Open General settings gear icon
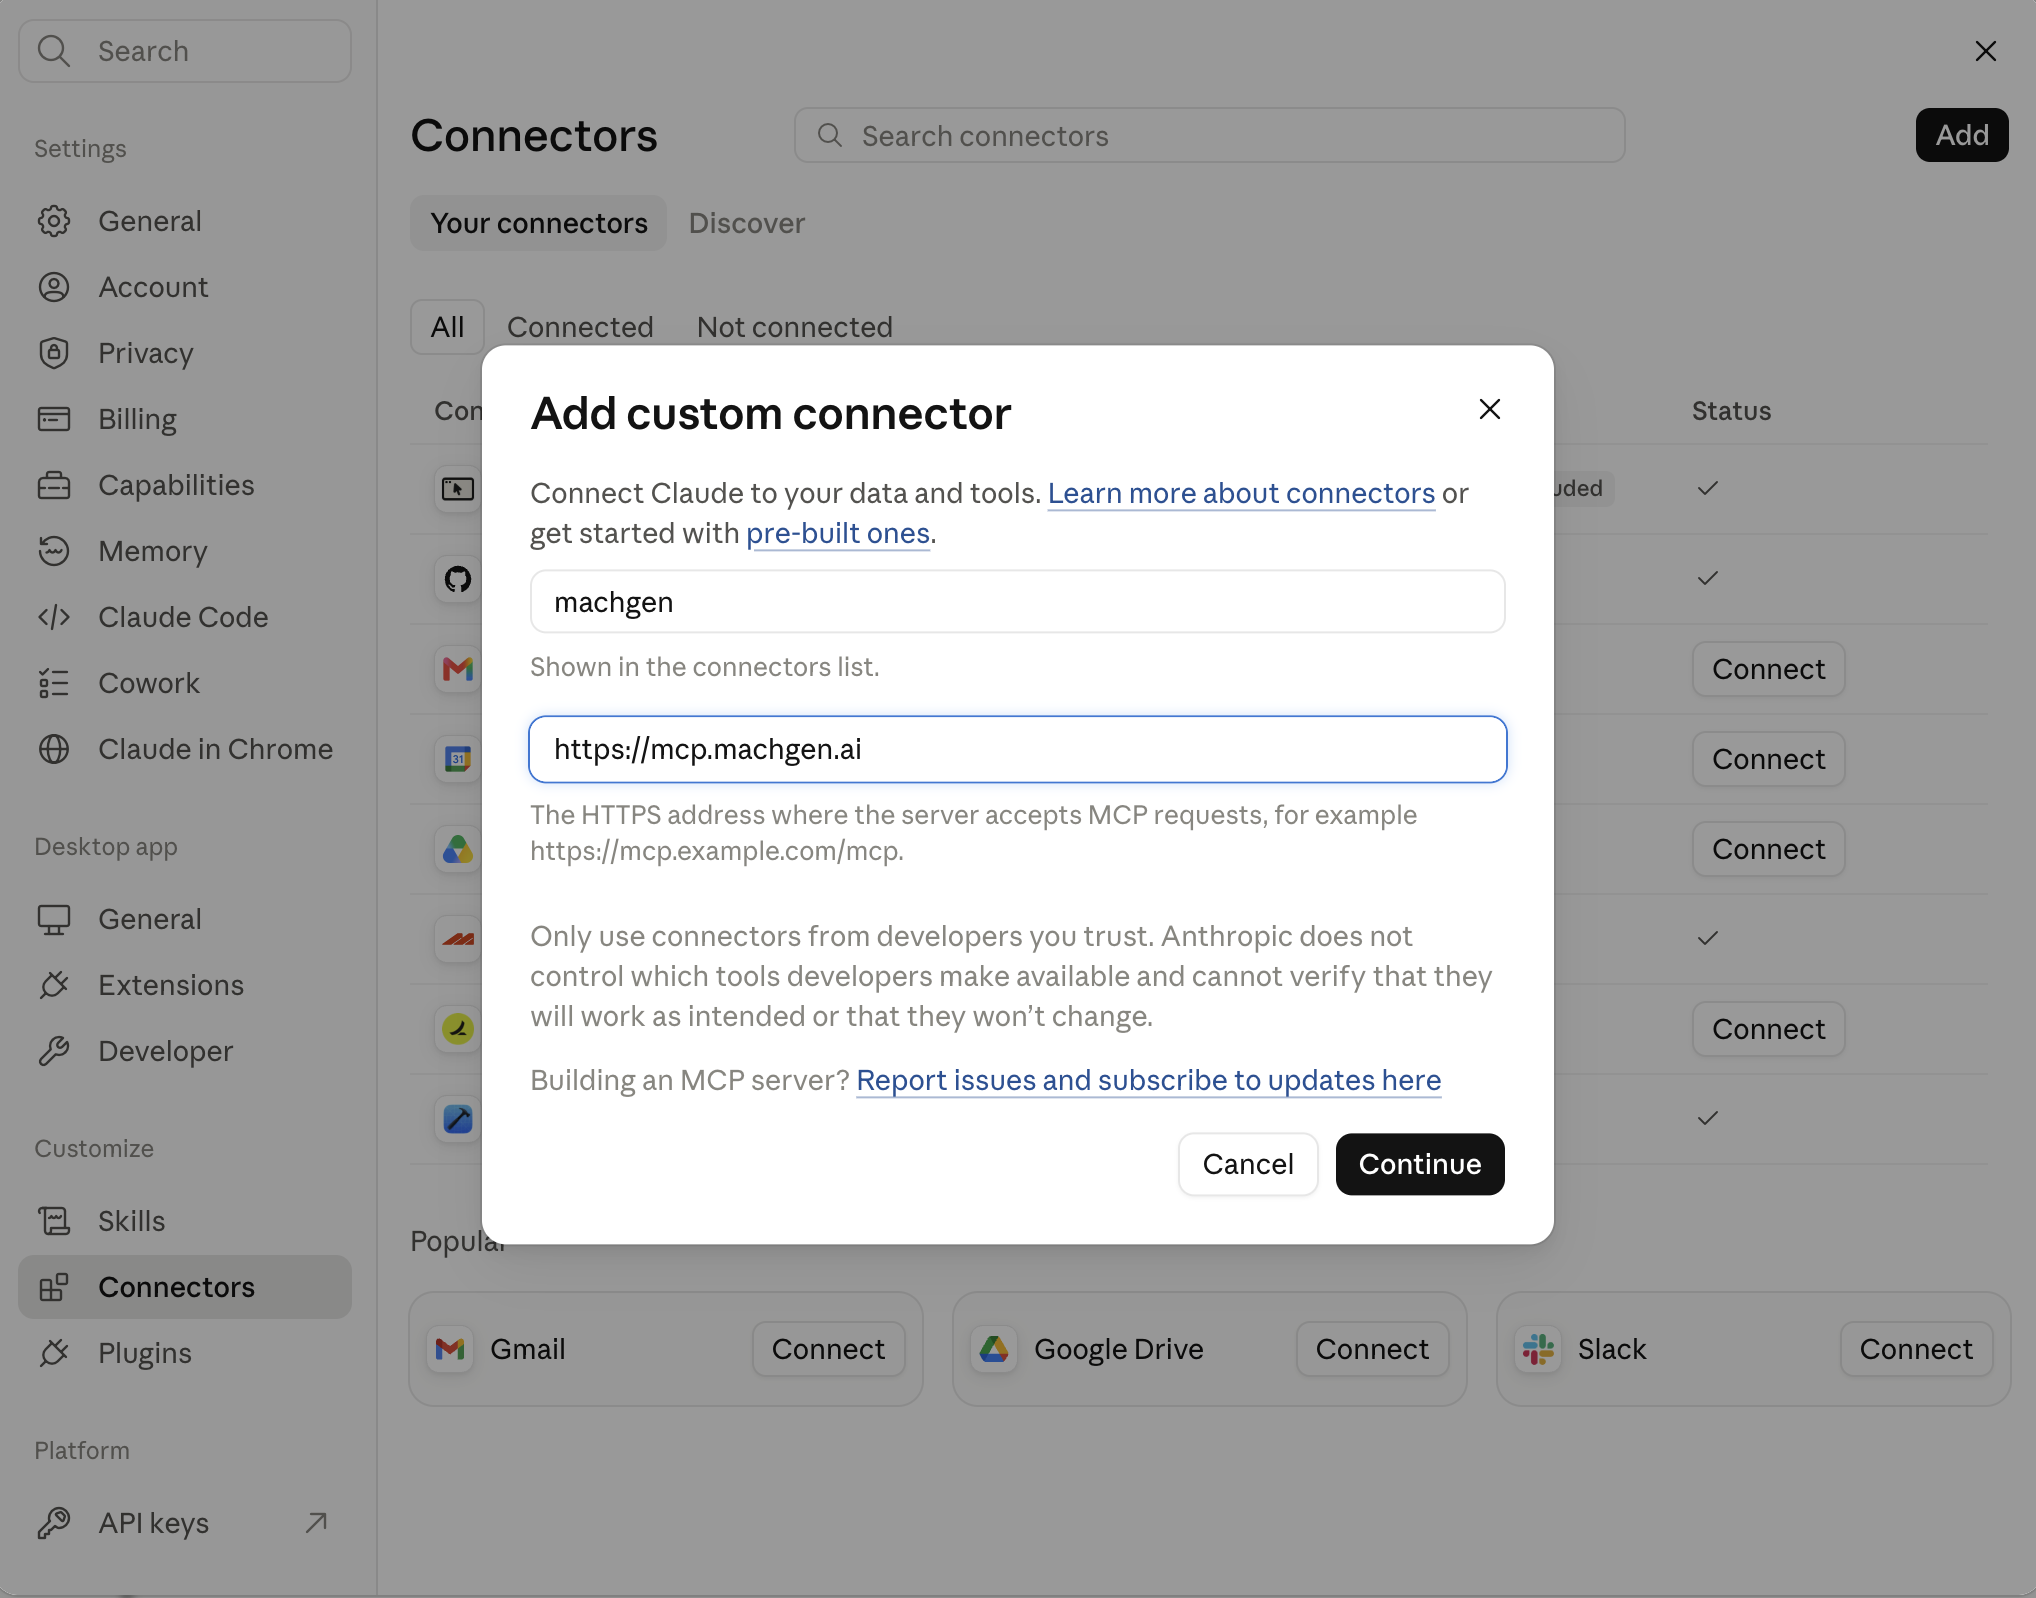Viewport: 2036px width, 1598px height. point(54,221)
